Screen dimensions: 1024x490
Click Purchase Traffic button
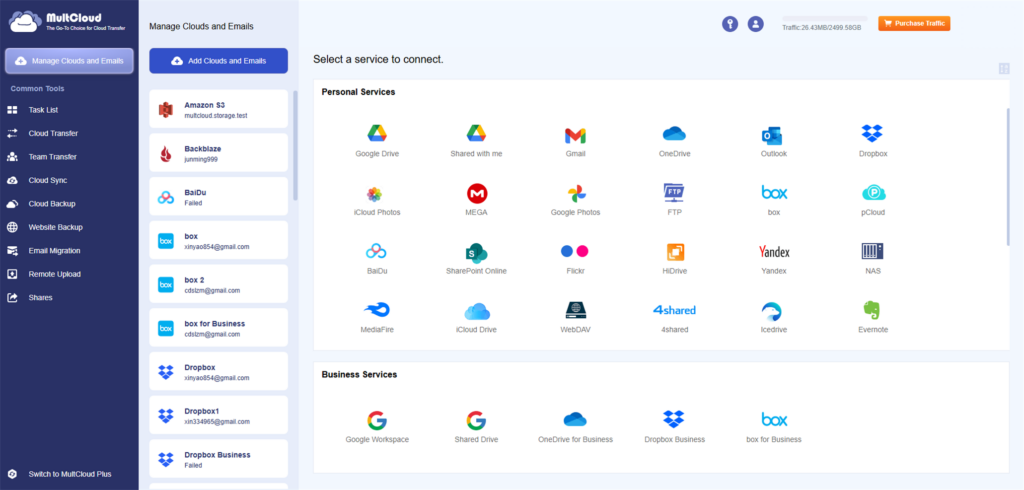pos(914,24)
